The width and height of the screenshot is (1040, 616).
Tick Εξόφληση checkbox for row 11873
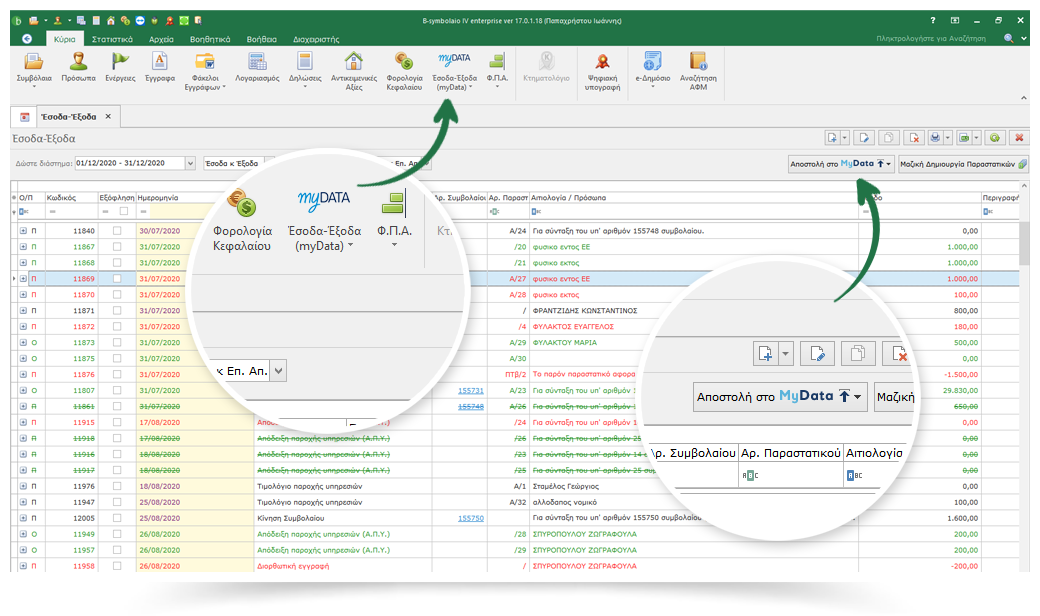tap(117, 342)
